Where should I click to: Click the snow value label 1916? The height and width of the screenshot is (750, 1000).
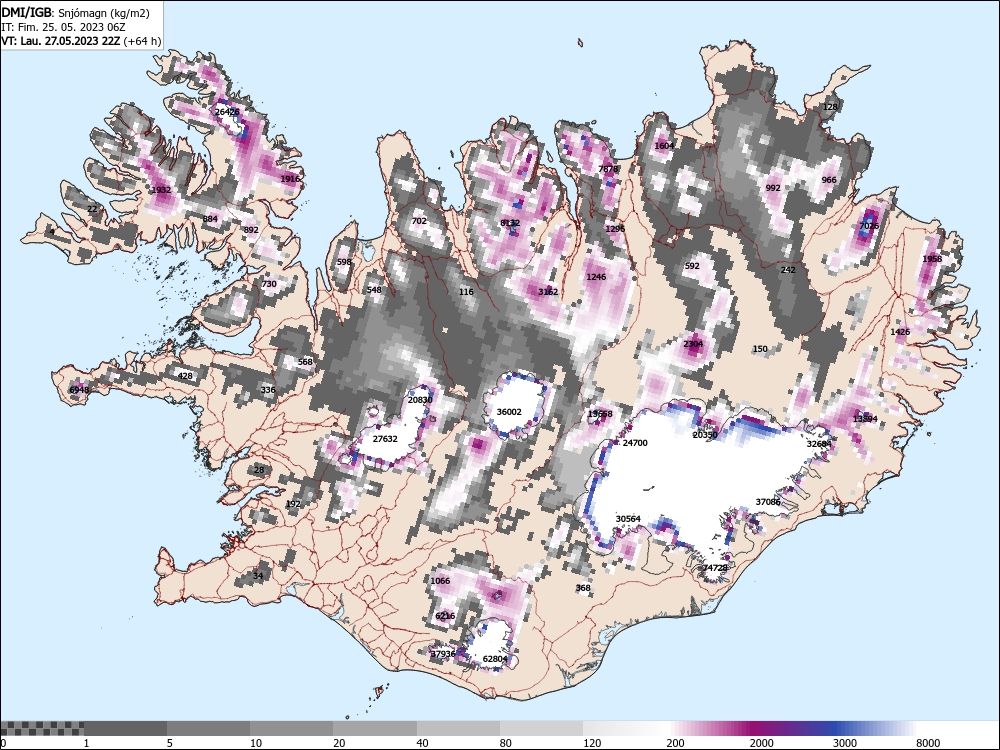[290, 179]
